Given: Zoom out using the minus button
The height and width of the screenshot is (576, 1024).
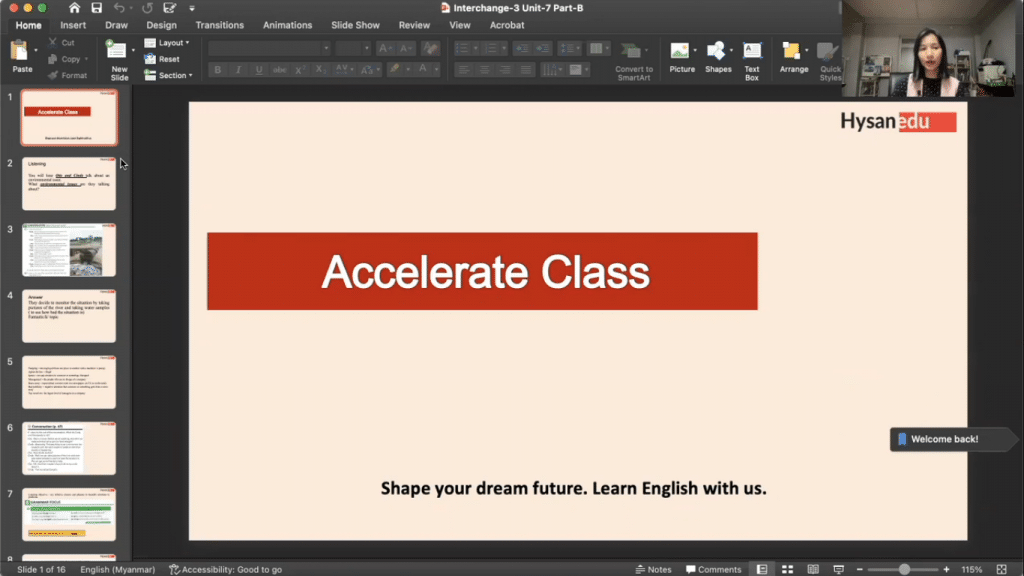Looking at the screenshot, I should 859,569.
